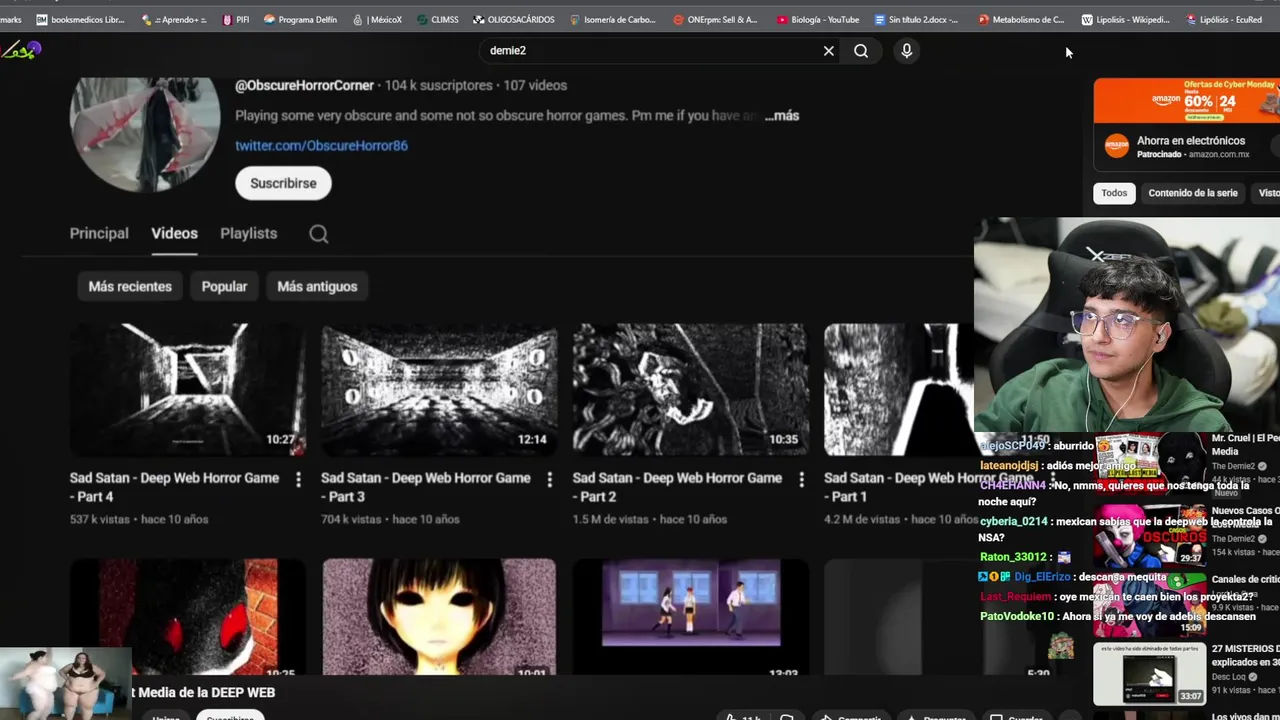Screen dimensions: 1280x720
Task: Click the @ObscureHorrorCorner channel handle
Action: 304,86
